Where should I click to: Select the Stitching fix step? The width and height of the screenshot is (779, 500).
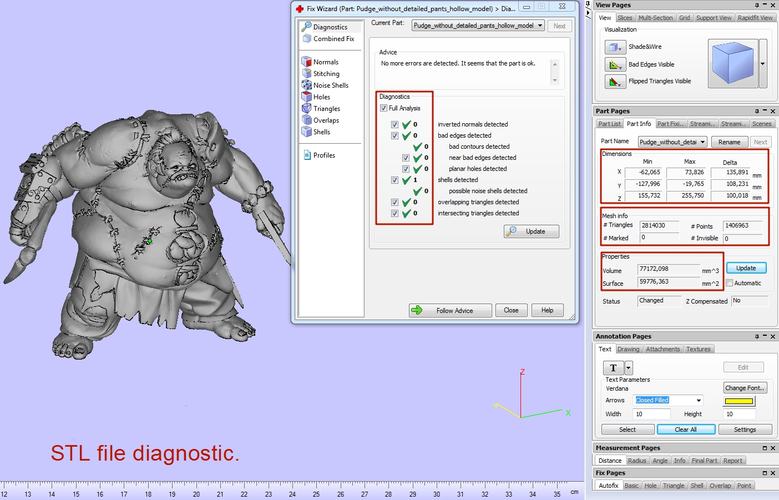[x=321, y=74]
